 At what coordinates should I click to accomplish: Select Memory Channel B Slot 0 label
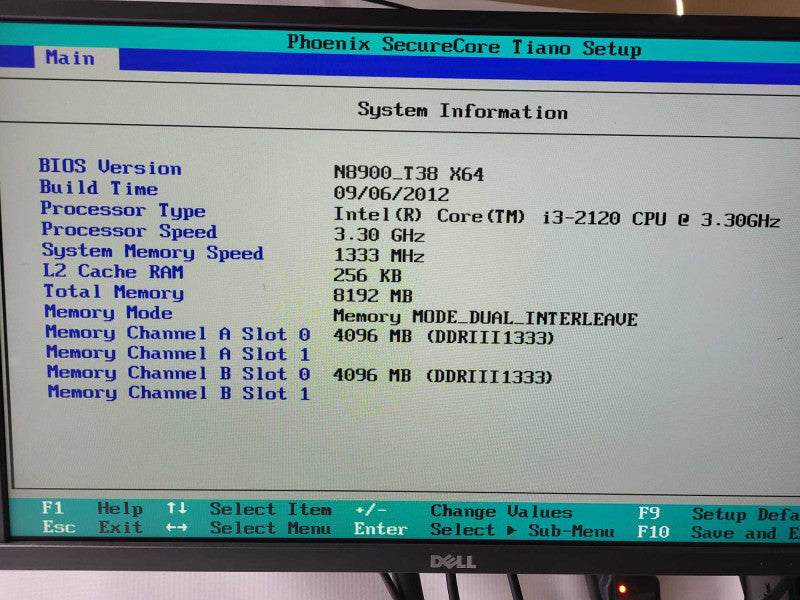click(179, 373)
